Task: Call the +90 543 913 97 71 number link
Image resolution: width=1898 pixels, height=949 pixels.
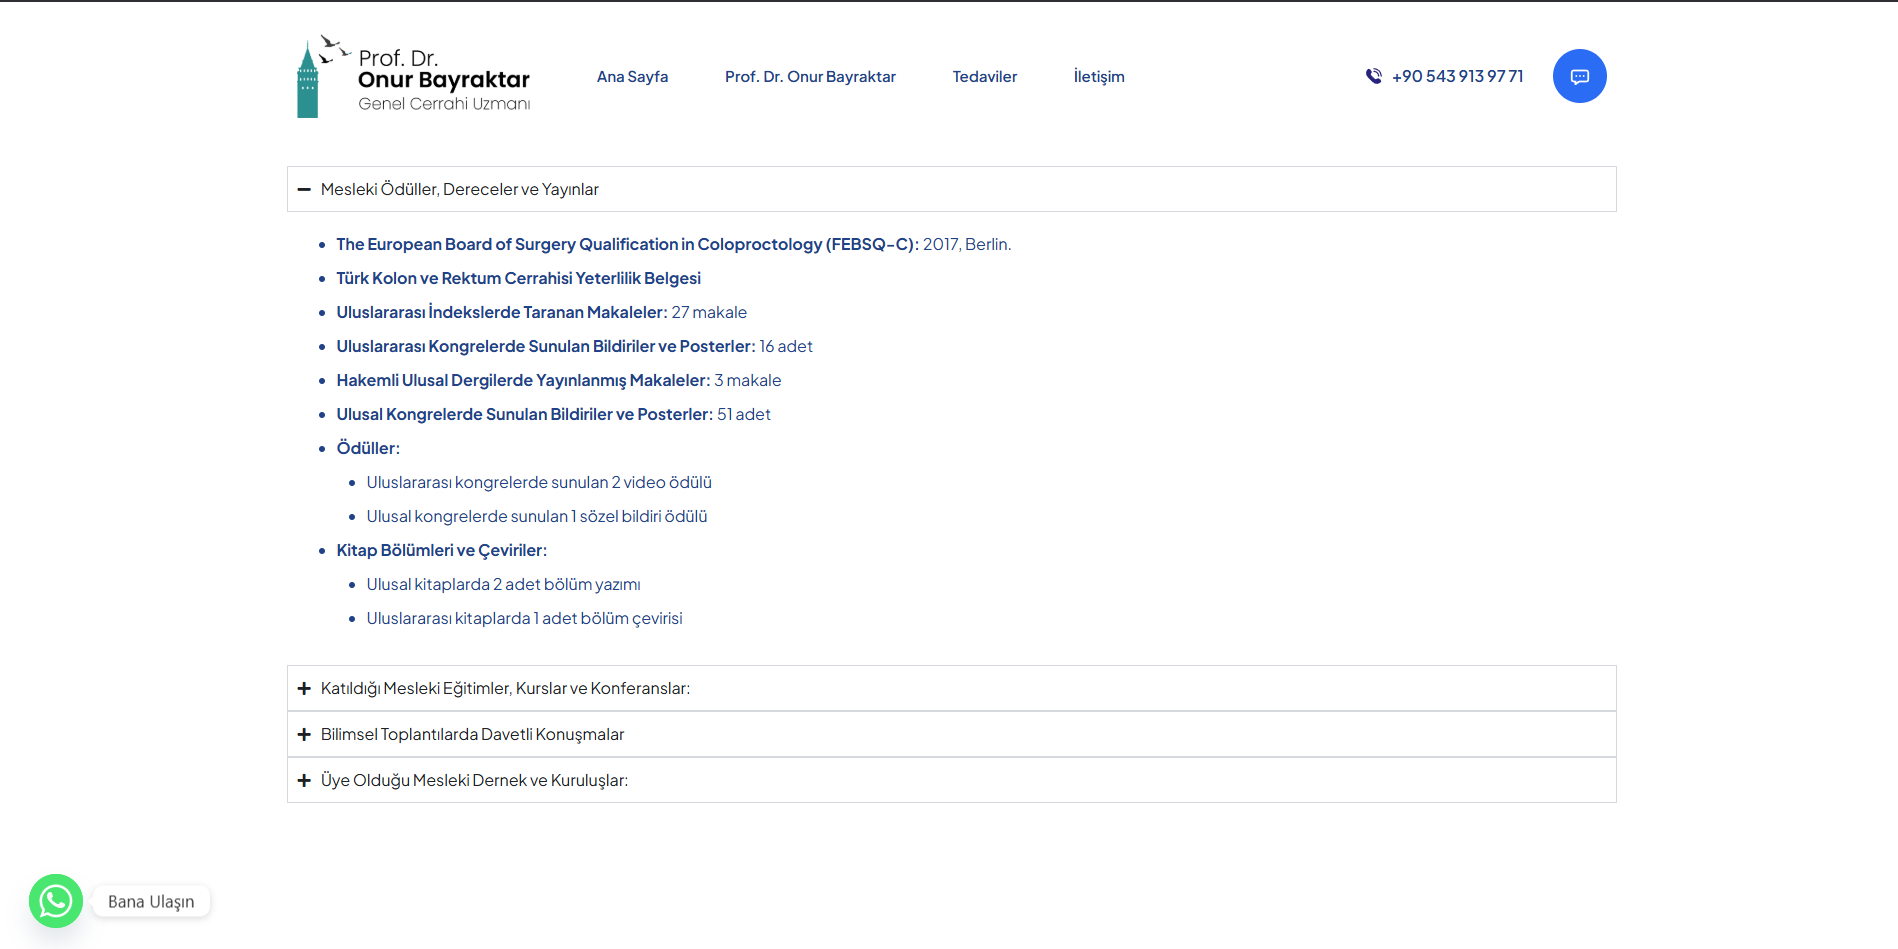Action: click(1457, 76)
